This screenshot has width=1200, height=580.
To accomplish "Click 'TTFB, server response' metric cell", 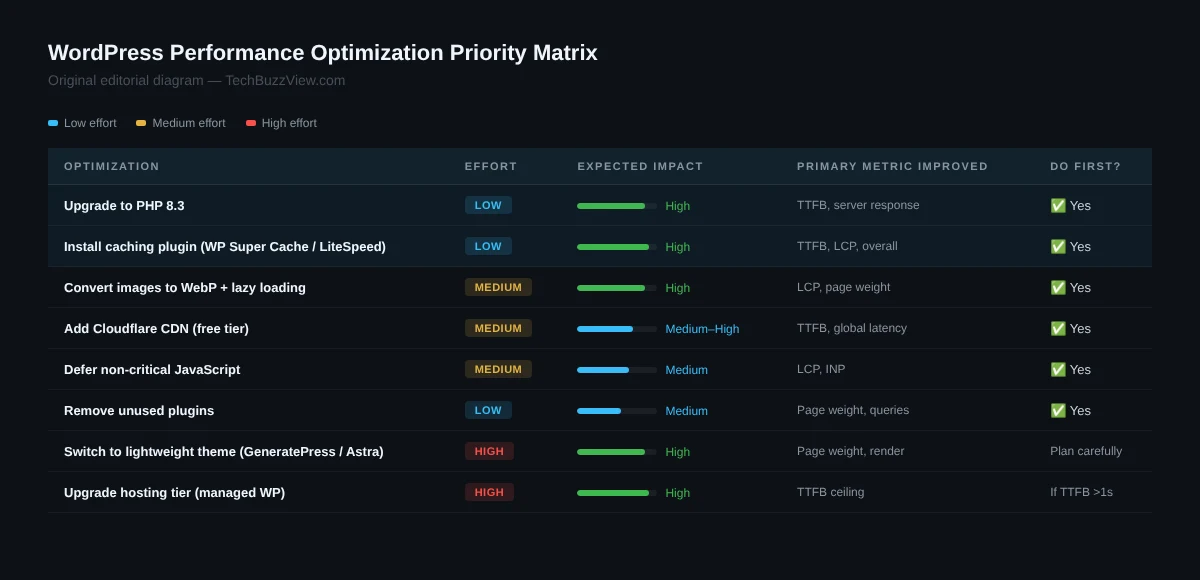I will 858,205.
